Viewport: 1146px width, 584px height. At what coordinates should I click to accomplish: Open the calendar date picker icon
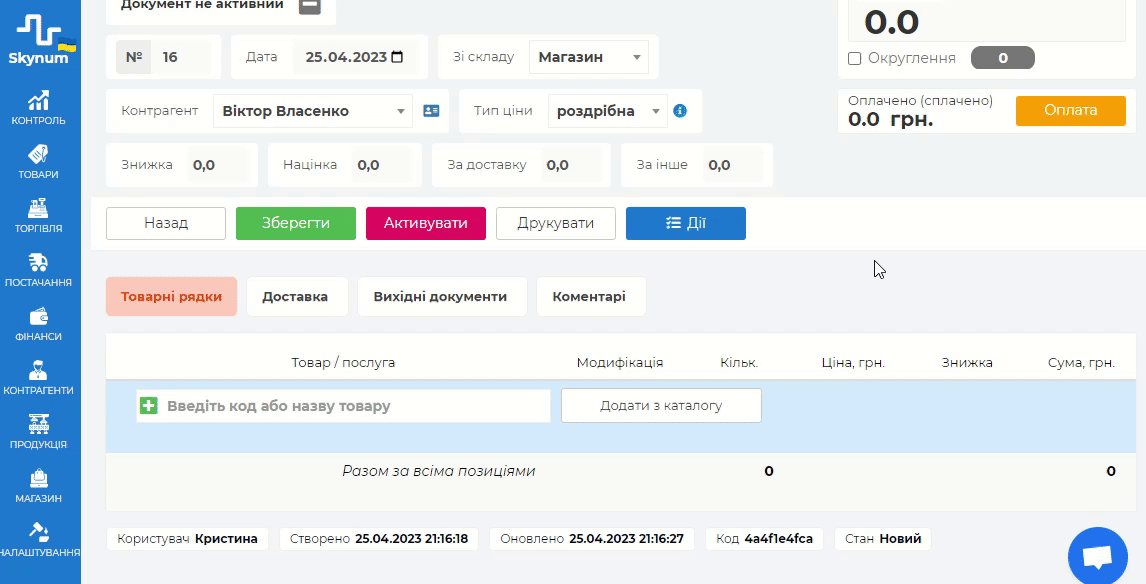(397, 57)
